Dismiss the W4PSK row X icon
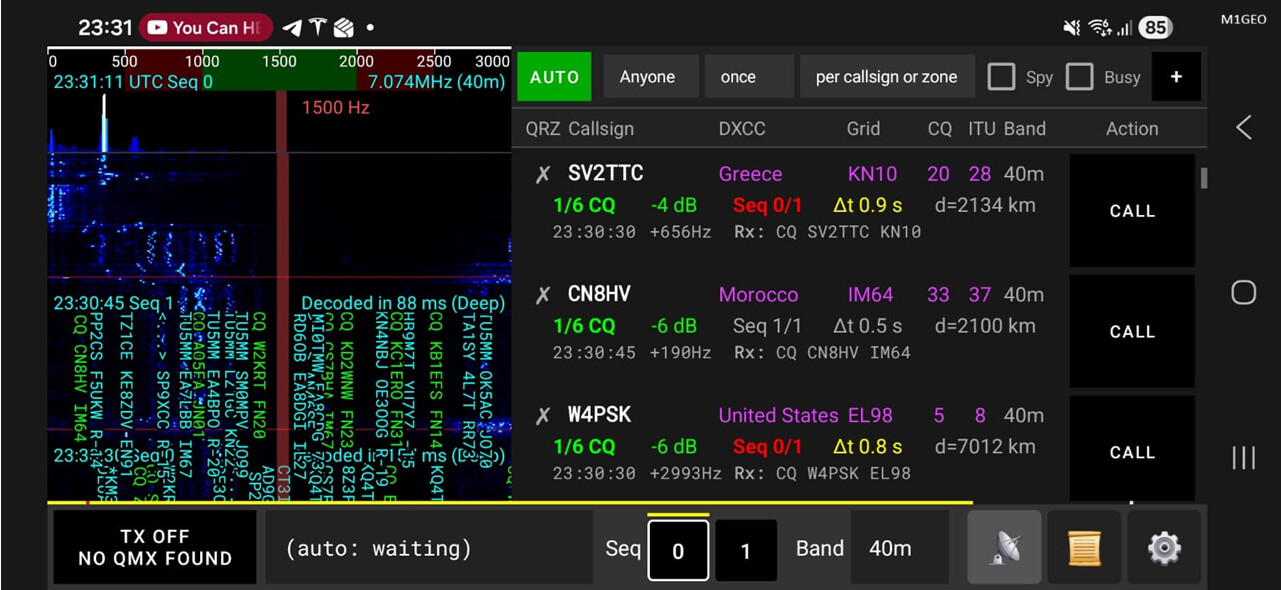This screenshot has width=1281, height=590. pos(542,416)
